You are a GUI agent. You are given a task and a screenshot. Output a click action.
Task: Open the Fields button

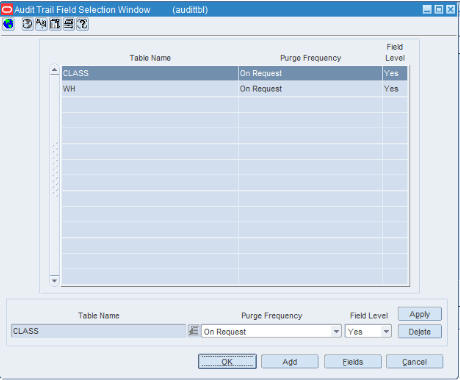pos(353,362)
